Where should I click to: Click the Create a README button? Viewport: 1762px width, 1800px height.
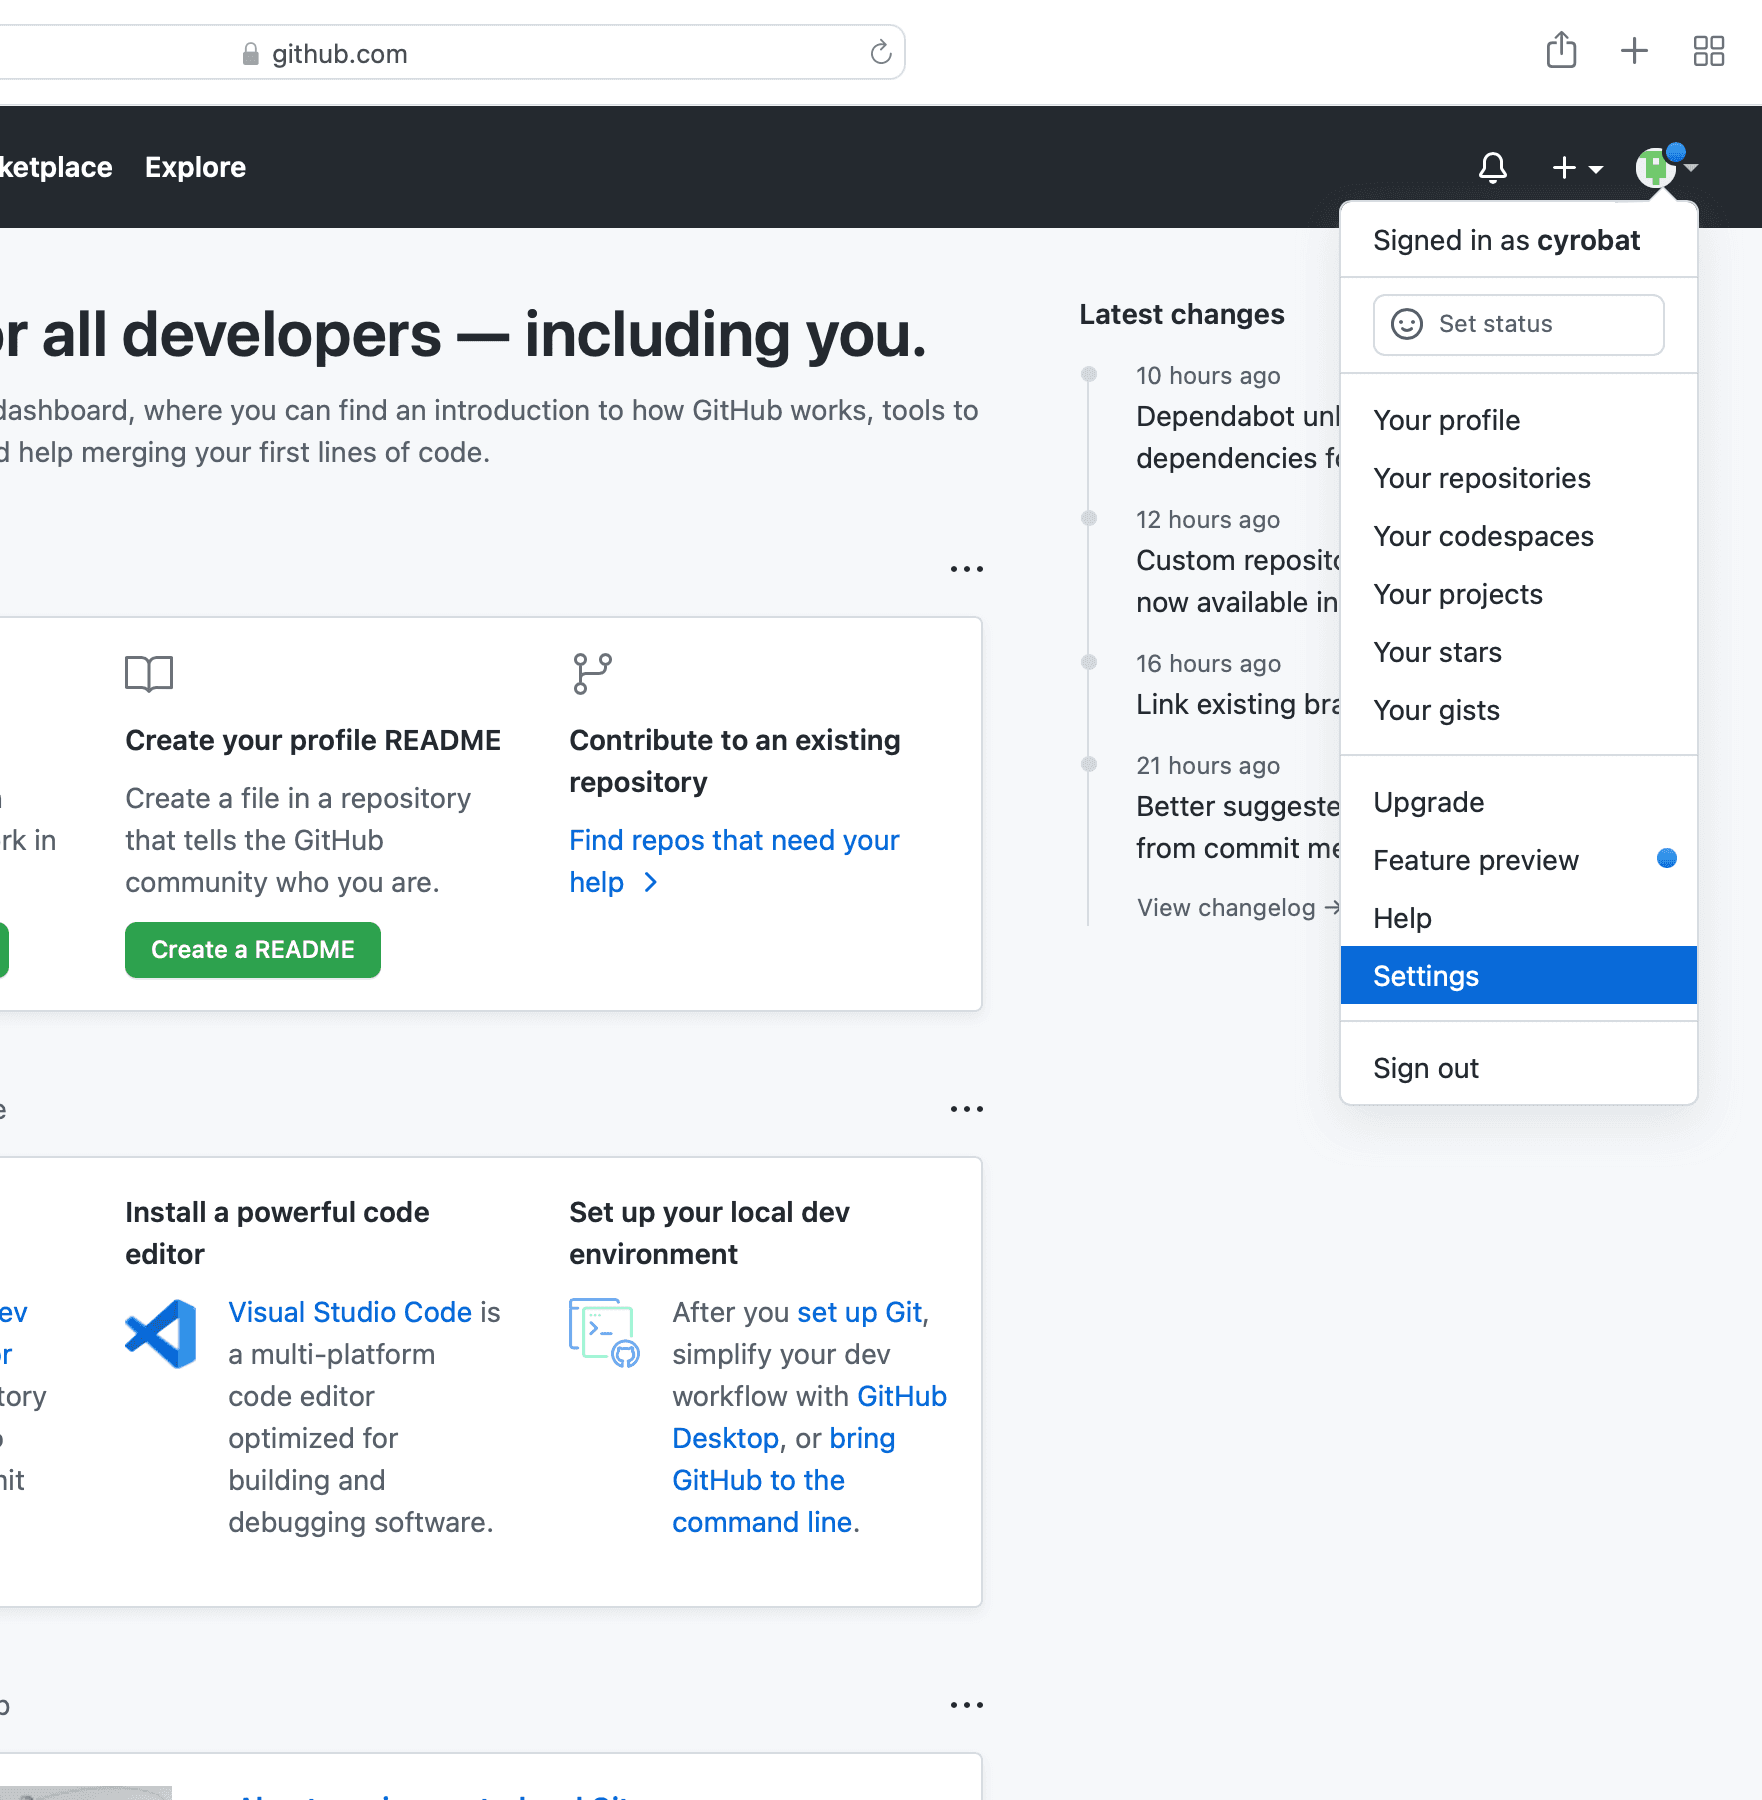click(x=253, y=950)
